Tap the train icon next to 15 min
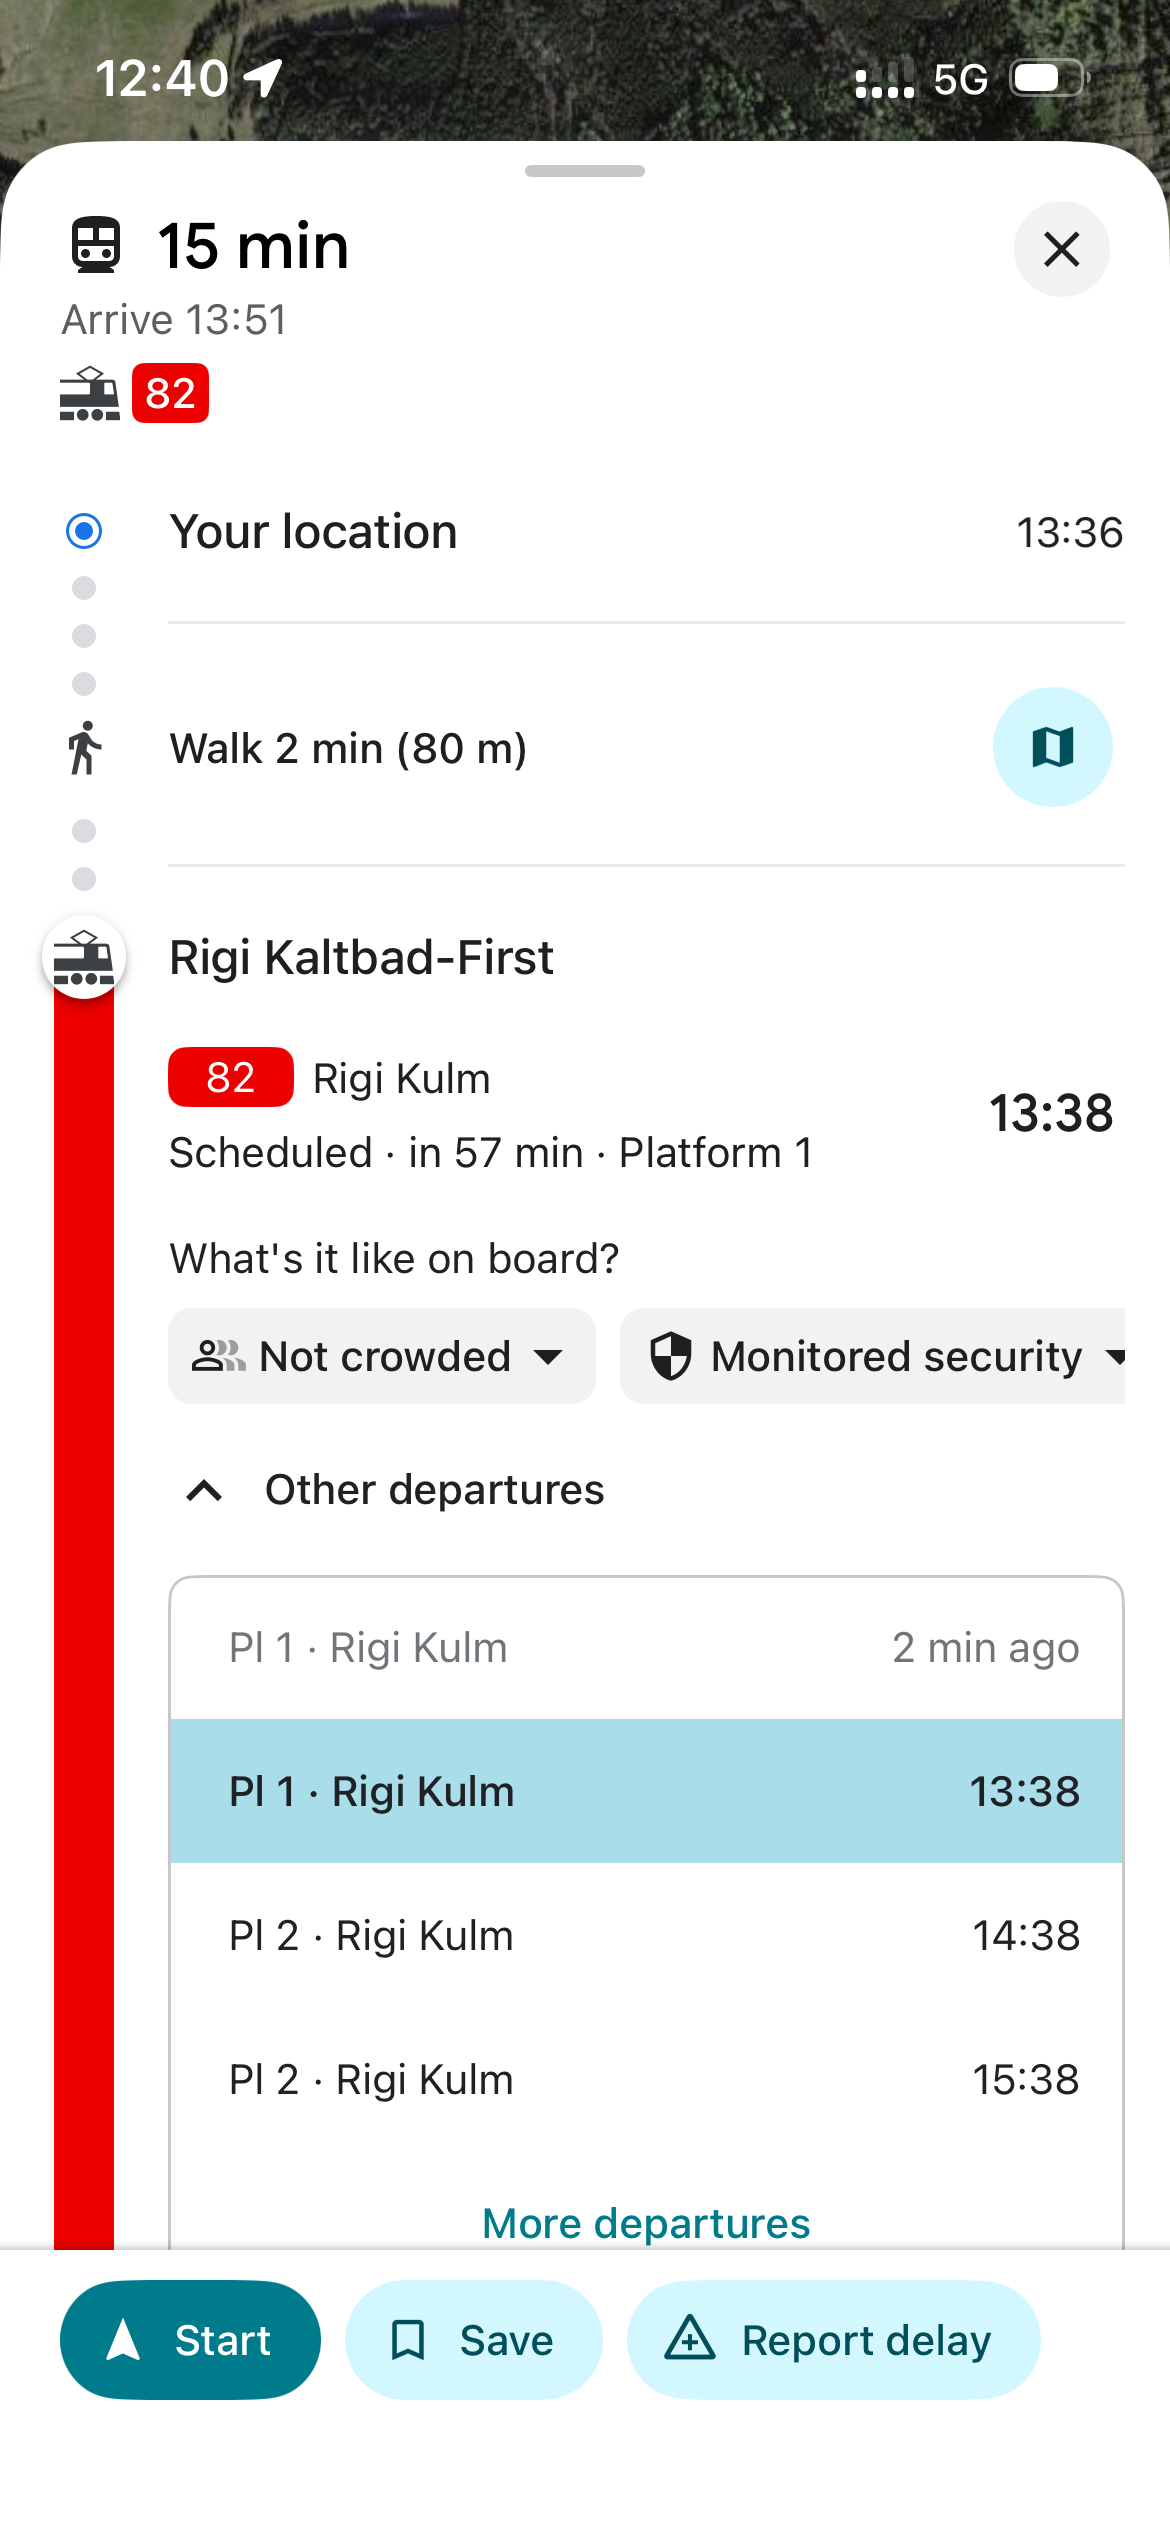The width and height of the screenshot is (1170, 2532). [96, 245]
